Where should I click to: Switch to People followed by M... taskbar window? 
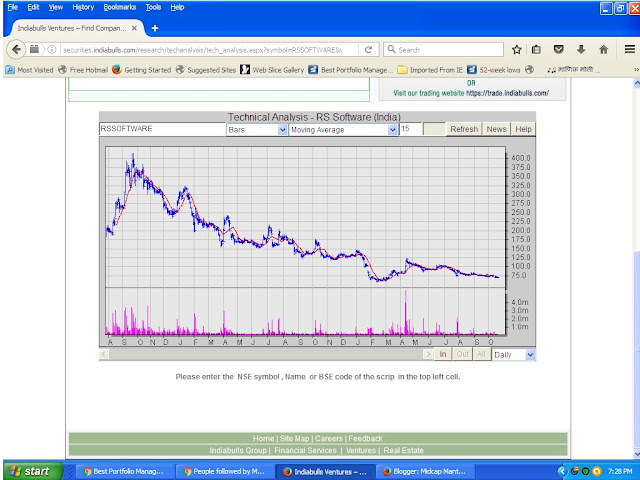coord(224,471)
